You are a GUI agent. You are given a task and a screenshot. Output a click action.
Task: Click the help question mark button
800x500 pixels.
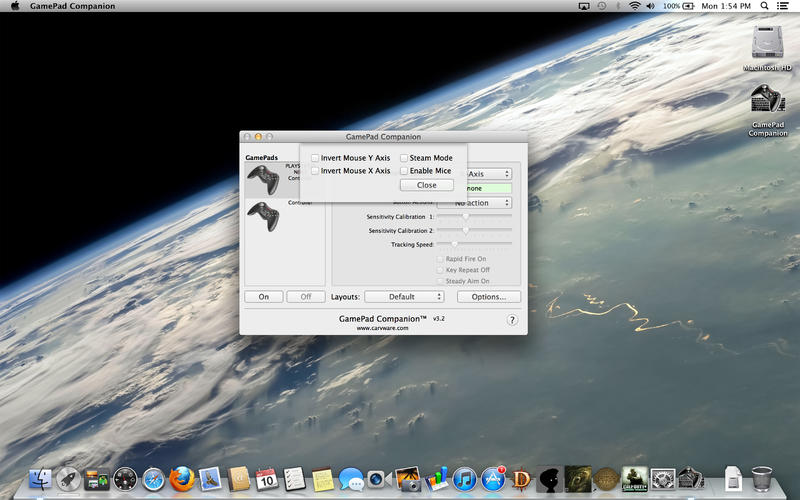[x=512, y=320]
